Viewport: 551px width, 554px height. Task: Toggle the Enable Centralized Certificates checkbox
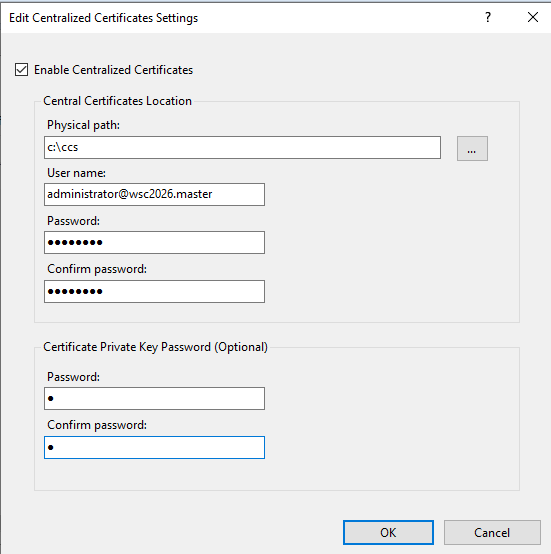[x=22, y=70]
